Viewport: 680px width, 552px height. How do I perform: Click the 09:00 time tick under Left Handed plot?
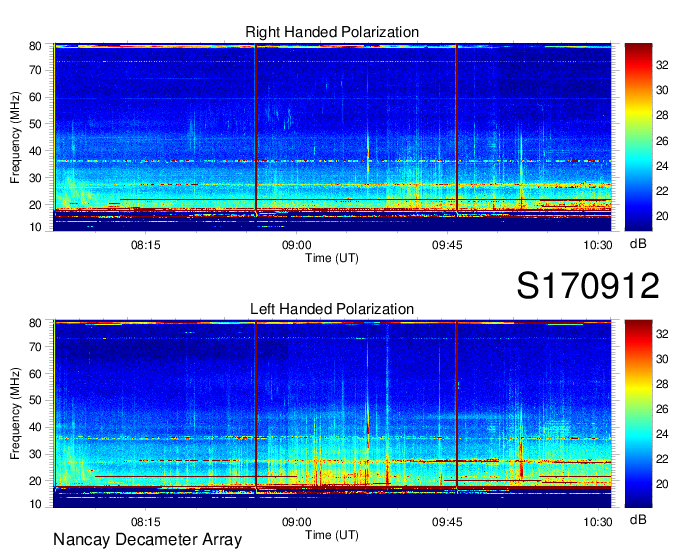pos(297,522)
